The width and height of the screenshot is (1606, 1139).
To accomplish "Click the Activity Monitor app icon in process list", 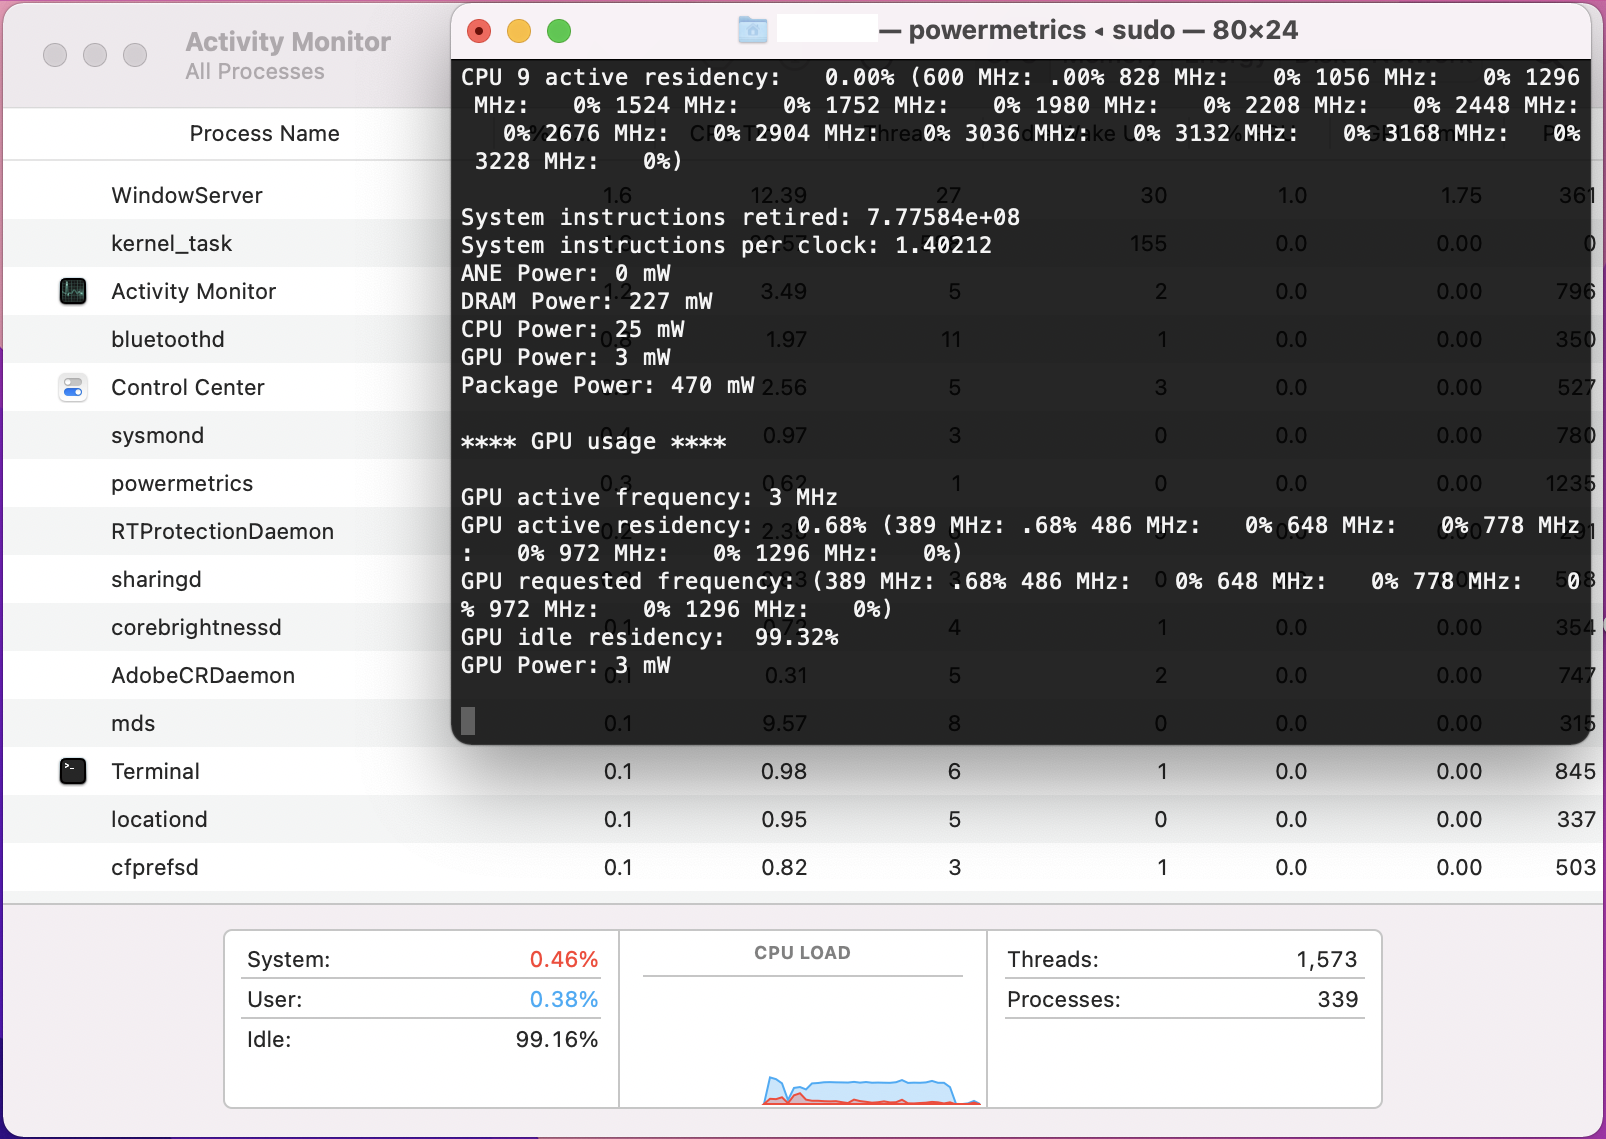I will [73, 291].
